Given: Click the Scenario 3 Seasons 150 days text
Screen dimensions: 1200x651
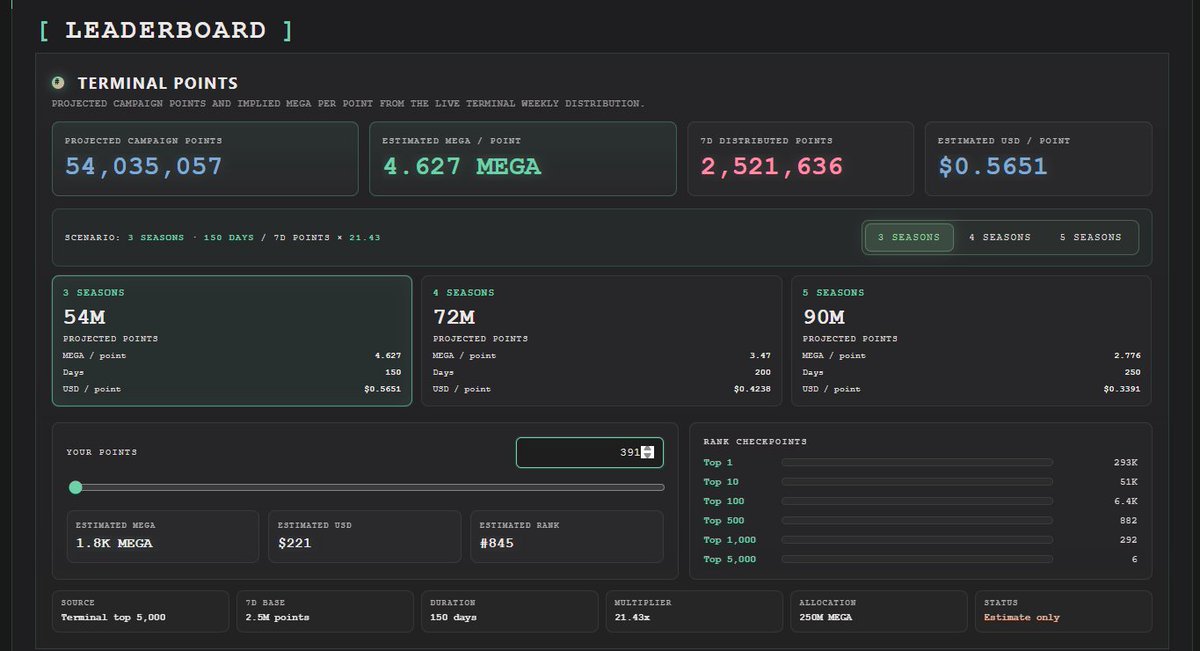Looking at the screenshot, I should [x=222, y=238].
